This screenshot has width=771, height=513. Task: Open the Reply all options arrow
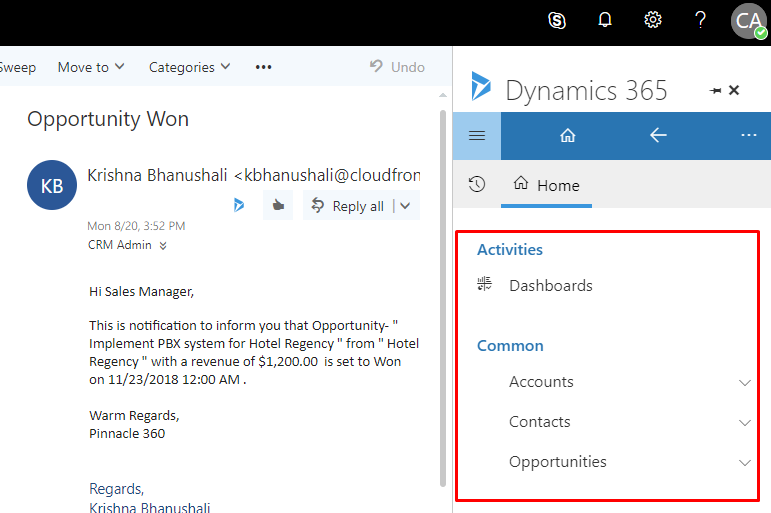tap(405, 206)
